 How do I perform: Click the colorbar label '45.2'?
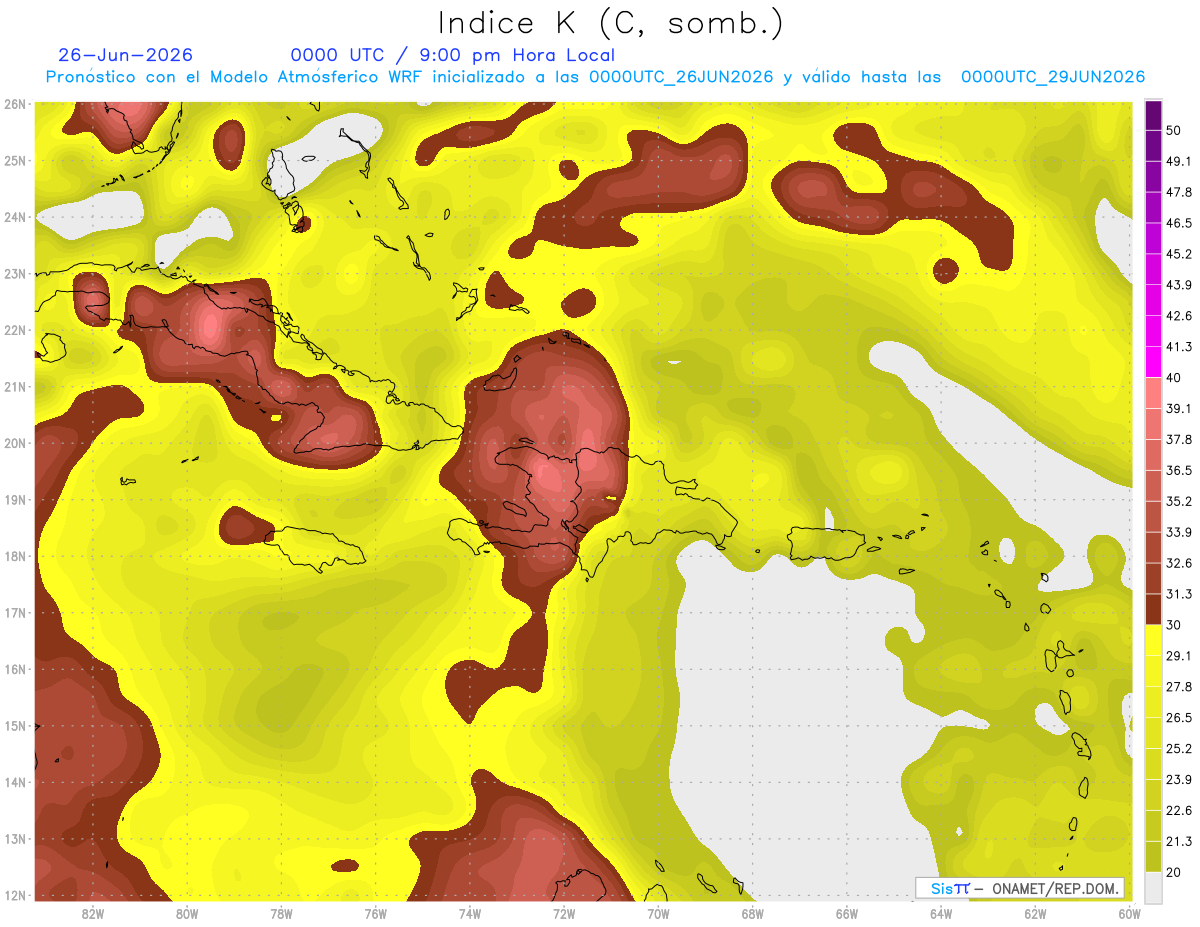(x=1179, y=254)
